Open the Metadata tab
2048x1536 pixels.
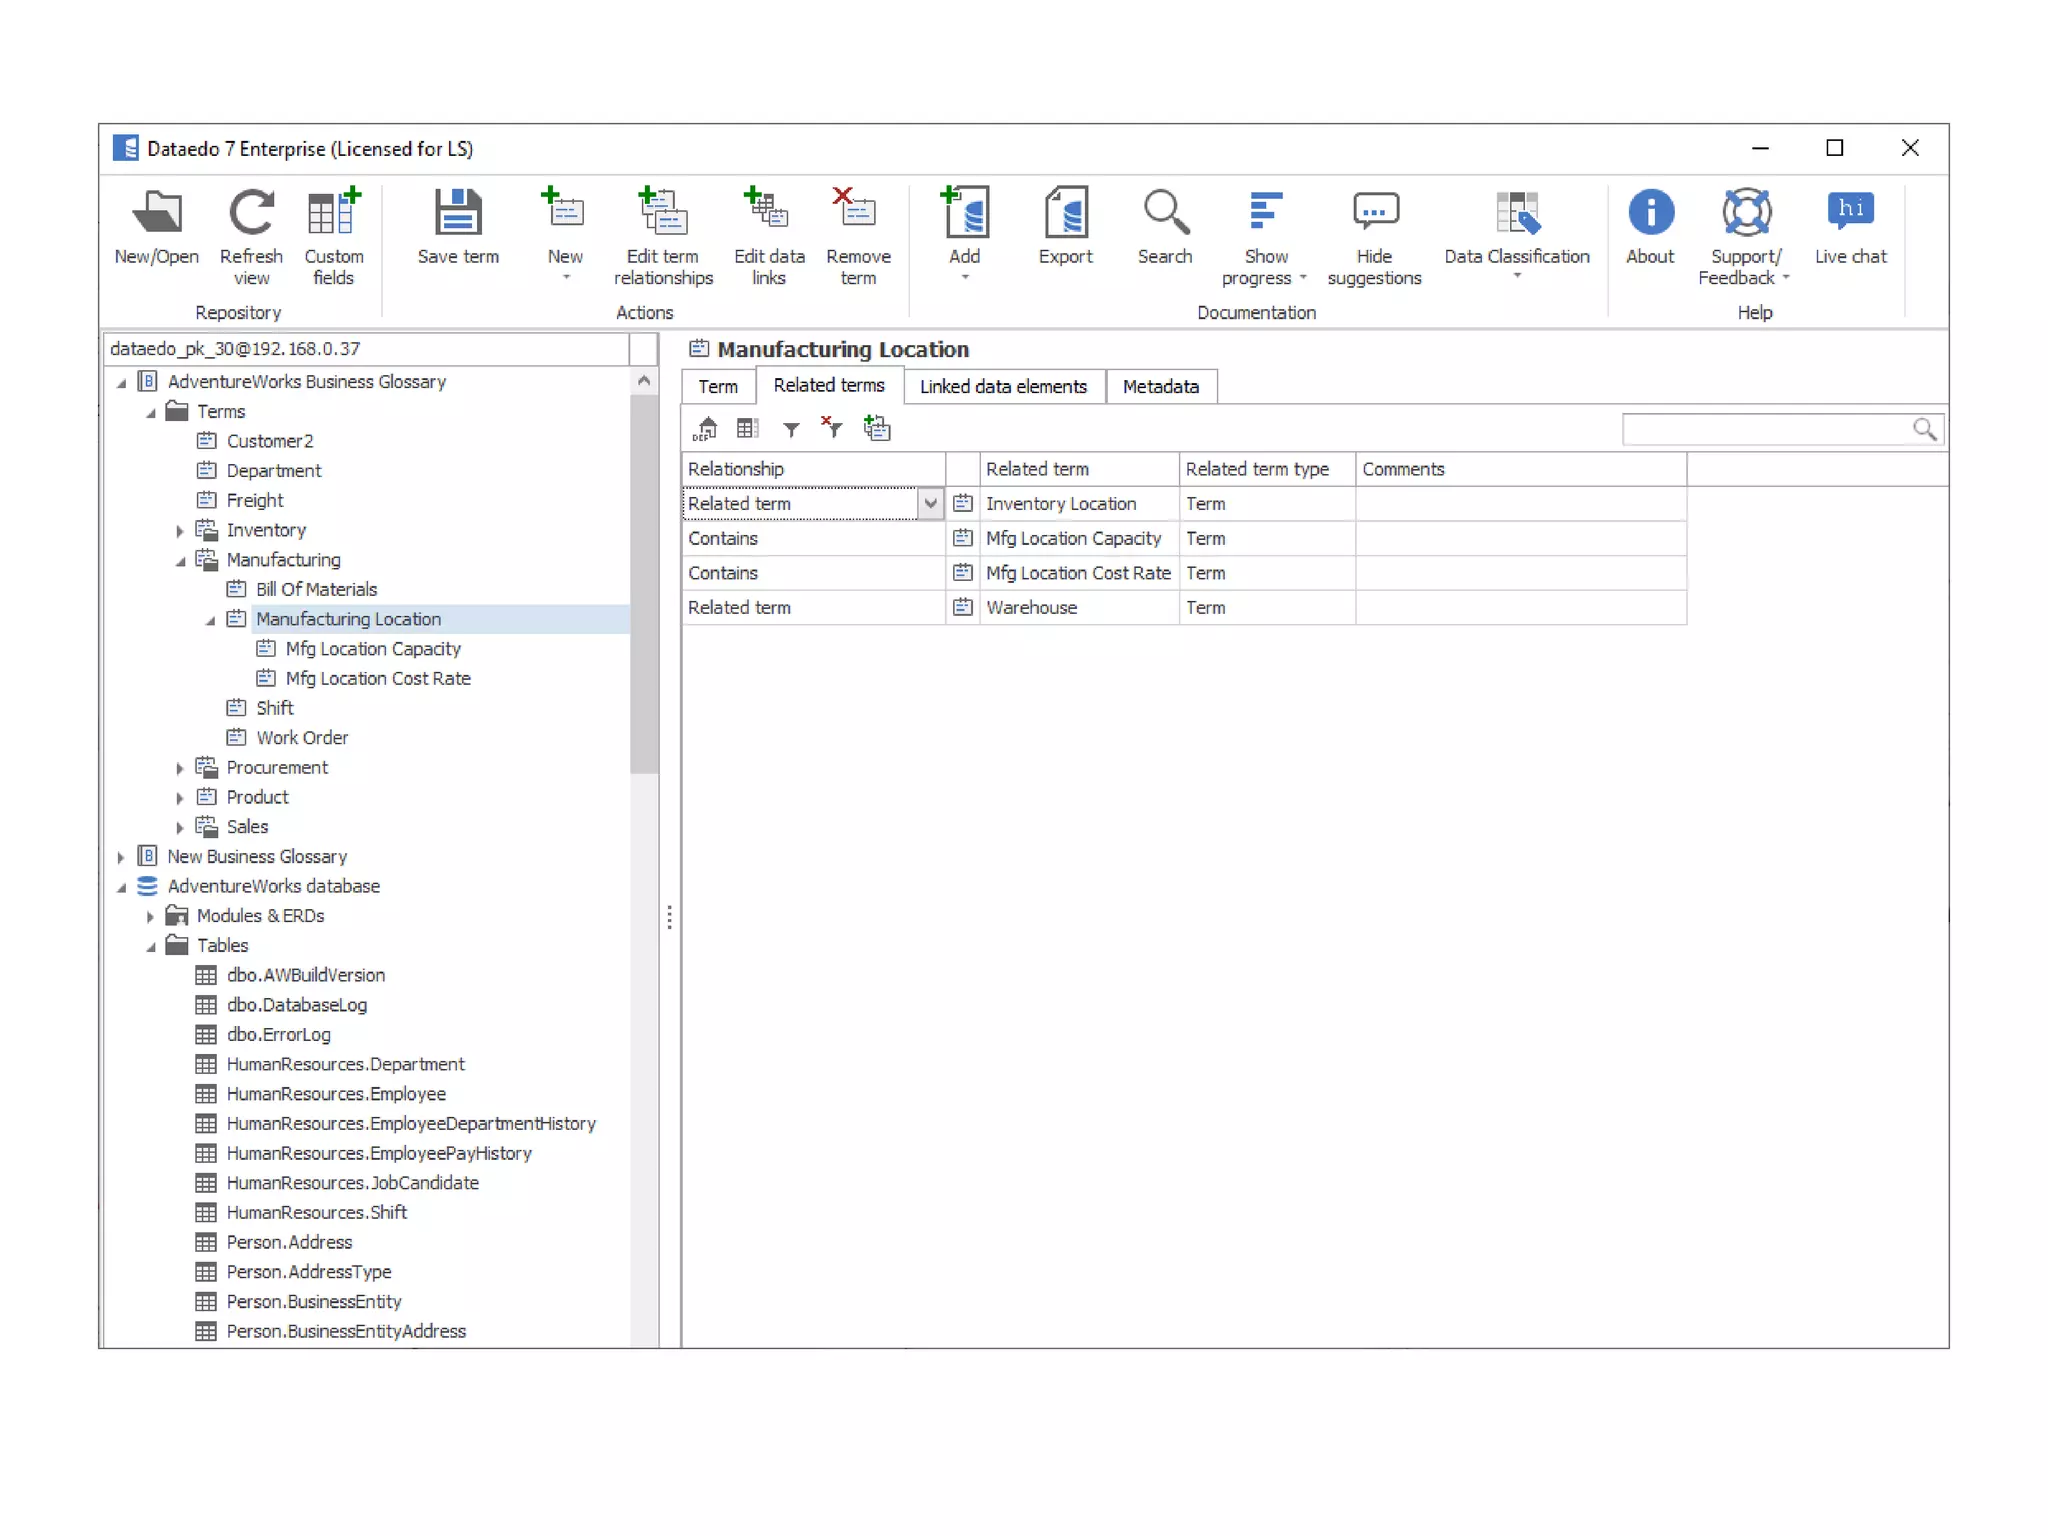(x=1160, y=386)
